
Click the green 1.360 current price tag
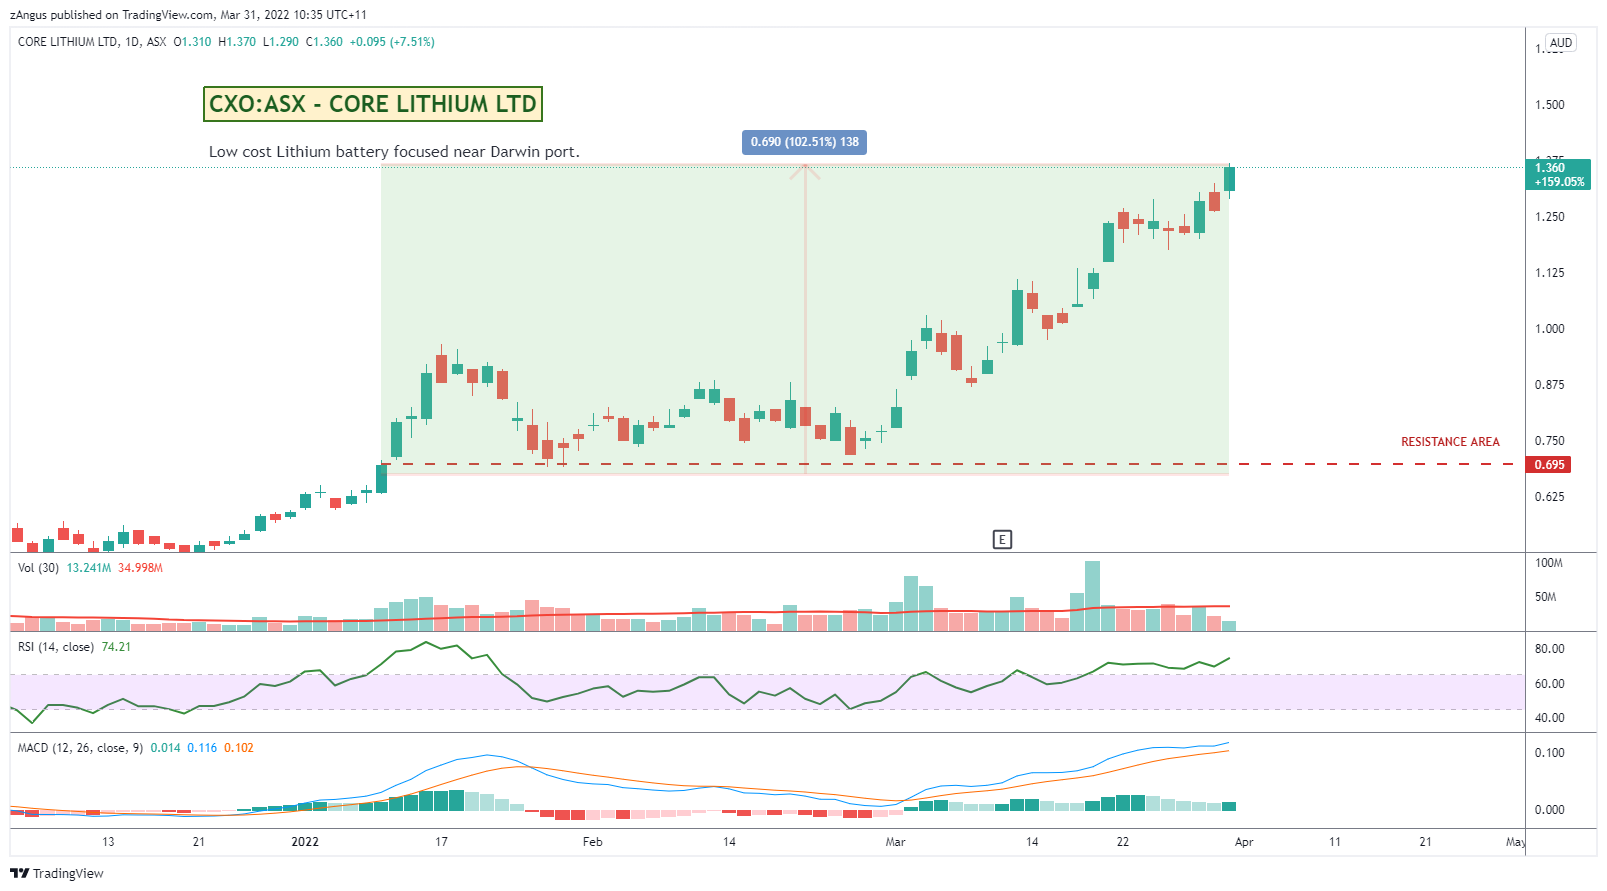[1559, 174]
